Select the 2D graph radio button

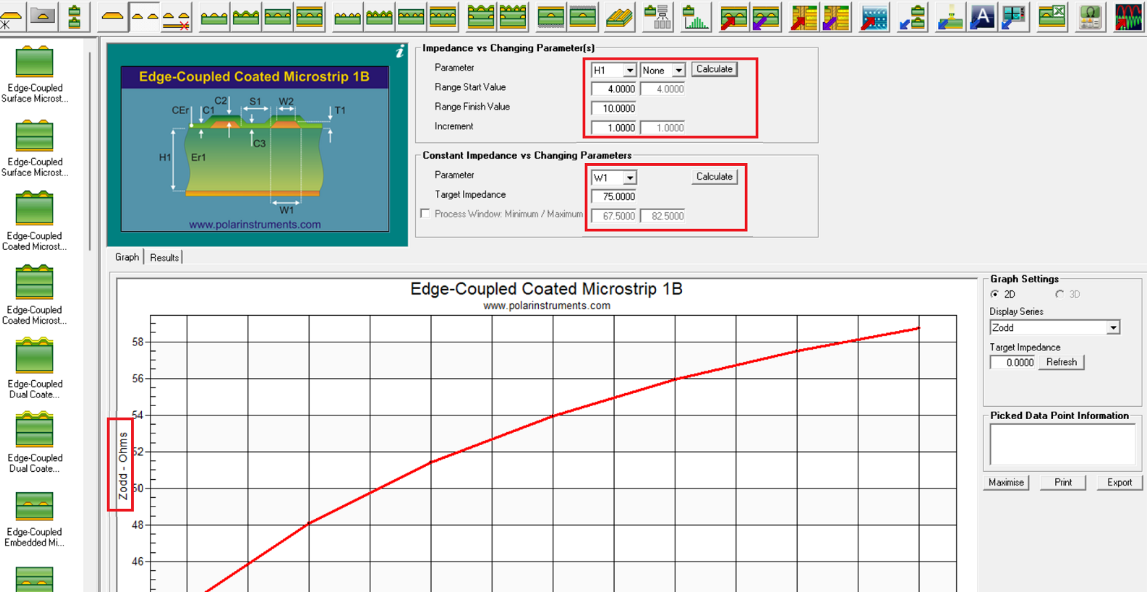tap(994, 294)
